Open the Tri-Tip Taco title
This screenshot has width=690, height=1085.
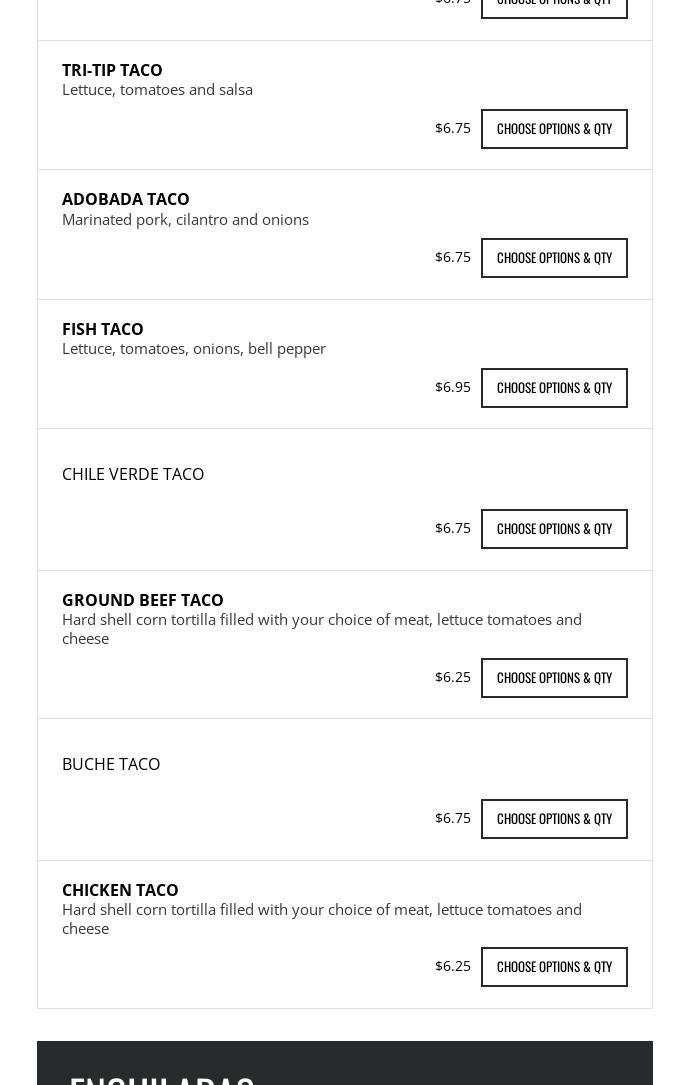pyautogui.click(x=112, y=70)
